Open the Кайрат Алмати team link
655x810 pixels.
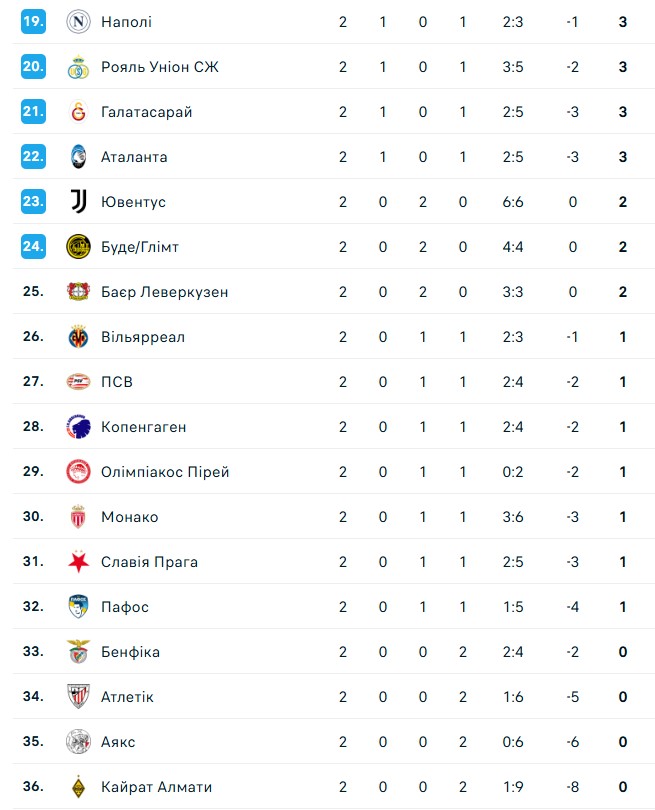point(156,787)
